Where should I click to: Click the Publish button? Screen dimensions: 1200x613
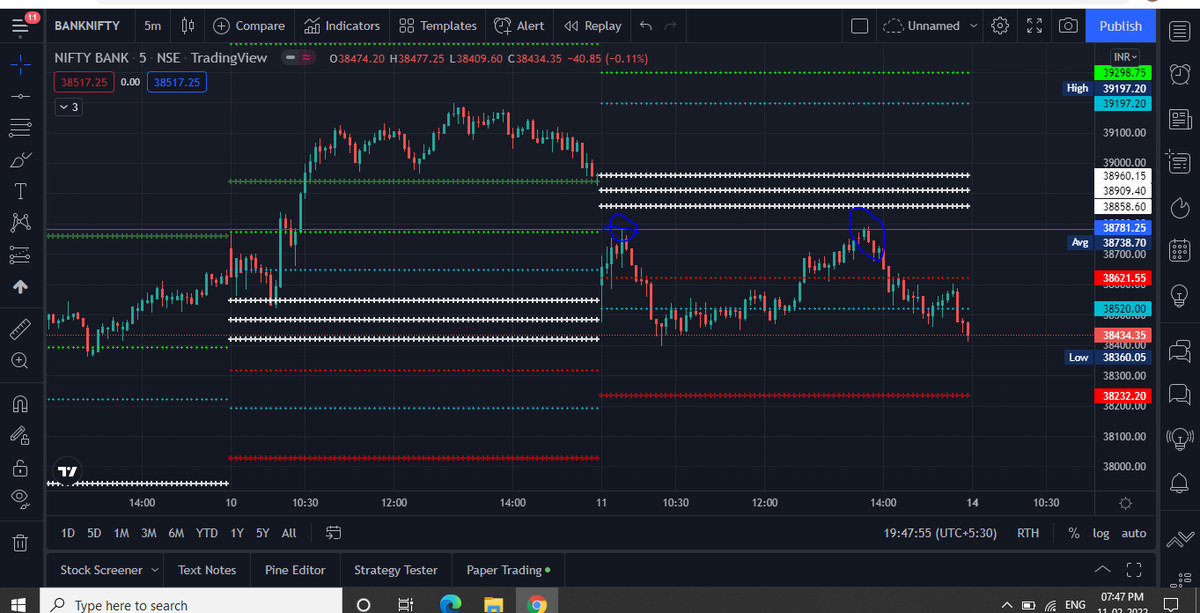pyautogui.click(x=1120, y=26)
